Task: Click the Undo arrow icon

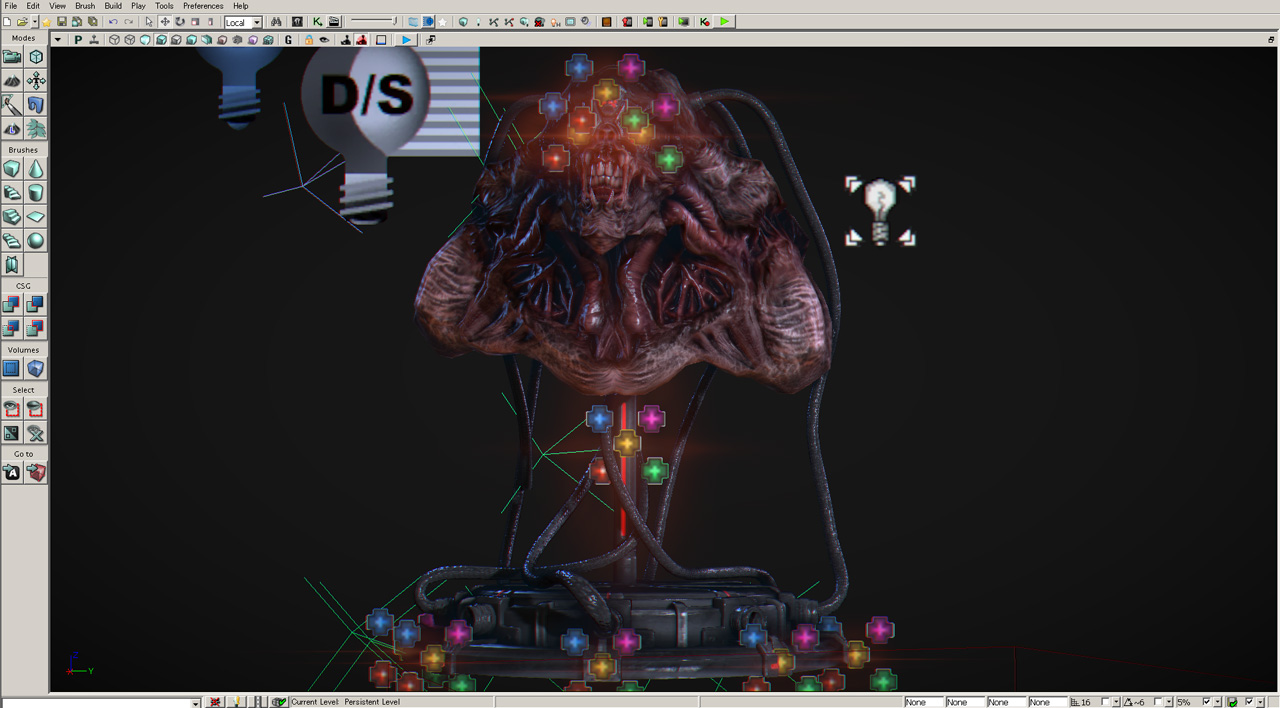Action: (113, 22)
